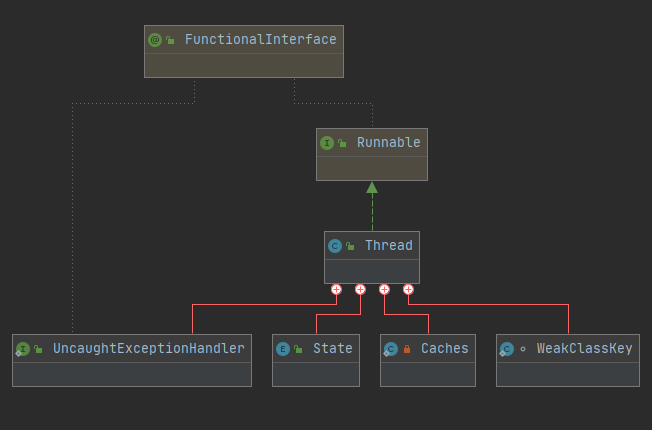
Task: Click the public lock icon beside Runnable
Action: (342, 143)
